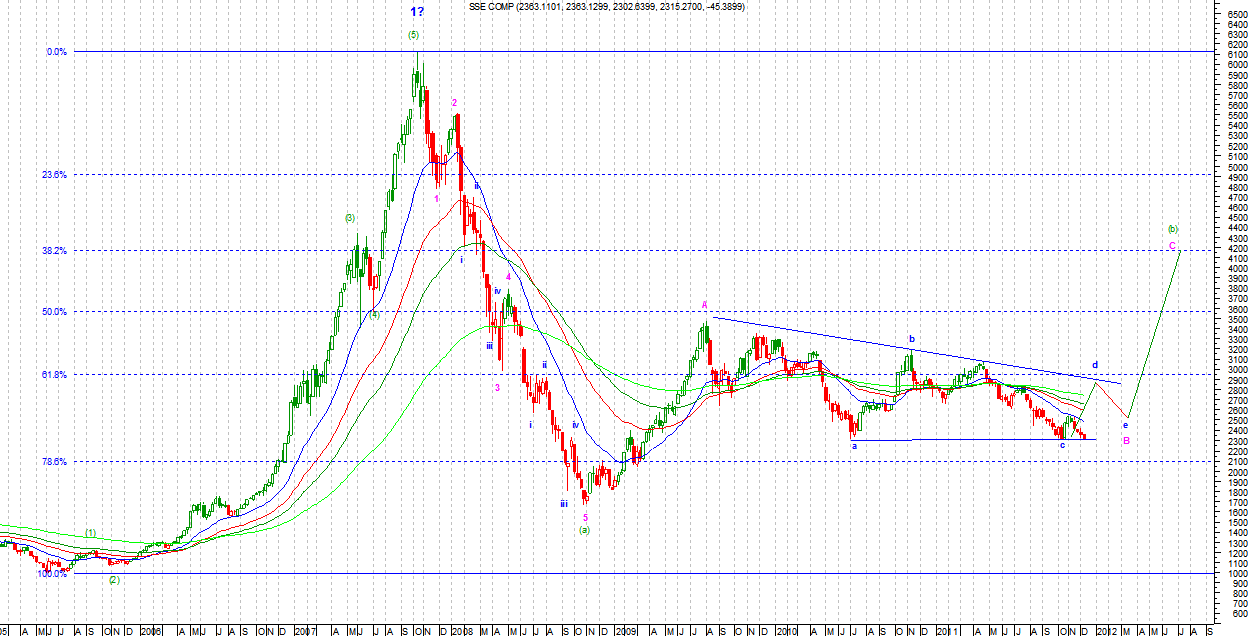Click the blue 'd' triangle wave label

[1095, 365]
